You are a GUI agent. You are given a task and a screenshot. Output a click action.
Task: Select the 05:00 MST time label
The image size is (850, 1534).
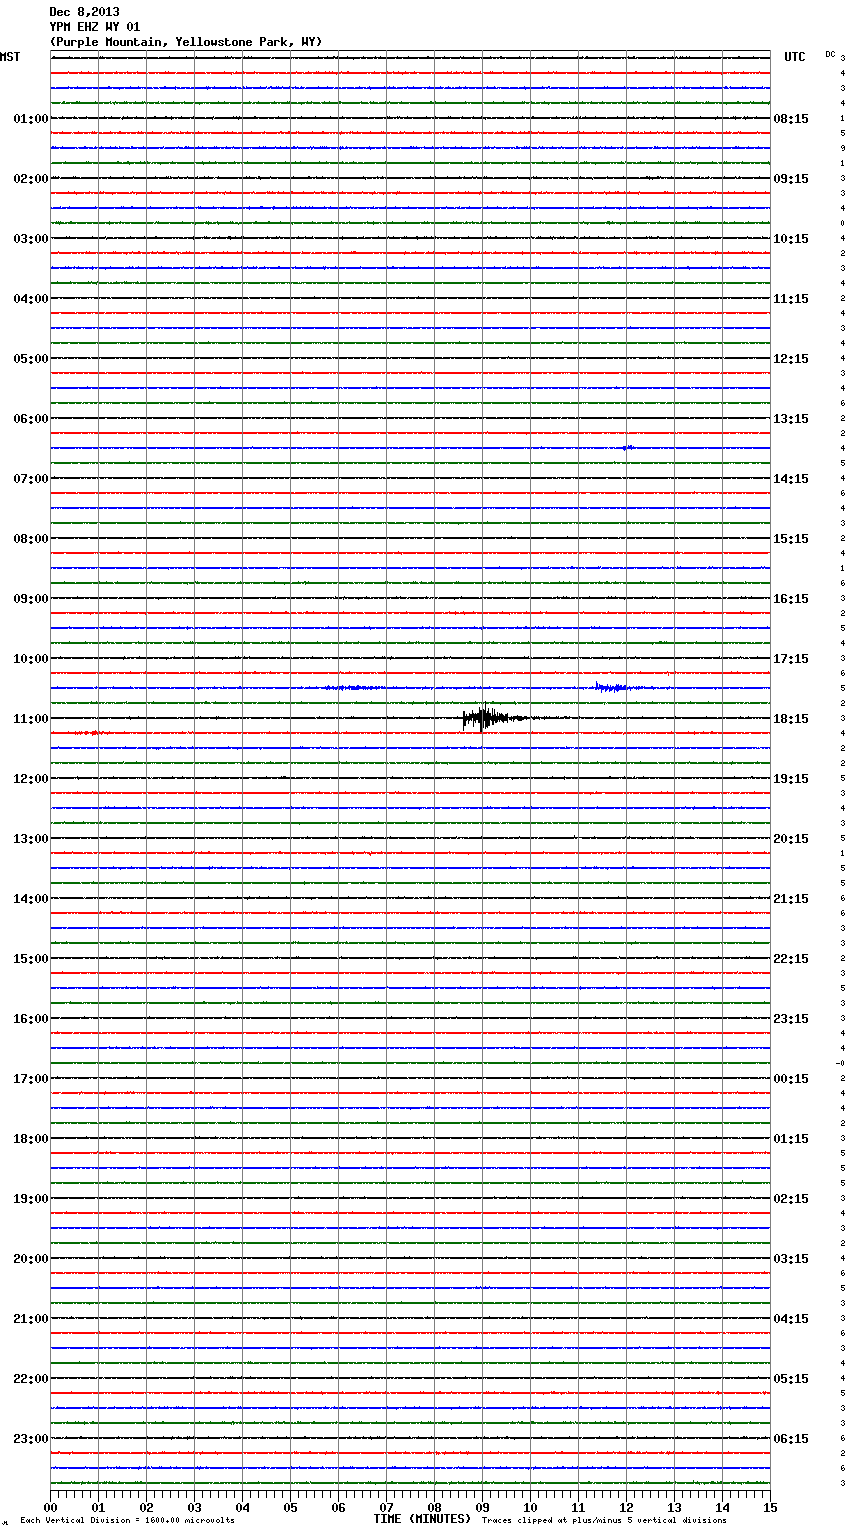(x=31, y=359)
